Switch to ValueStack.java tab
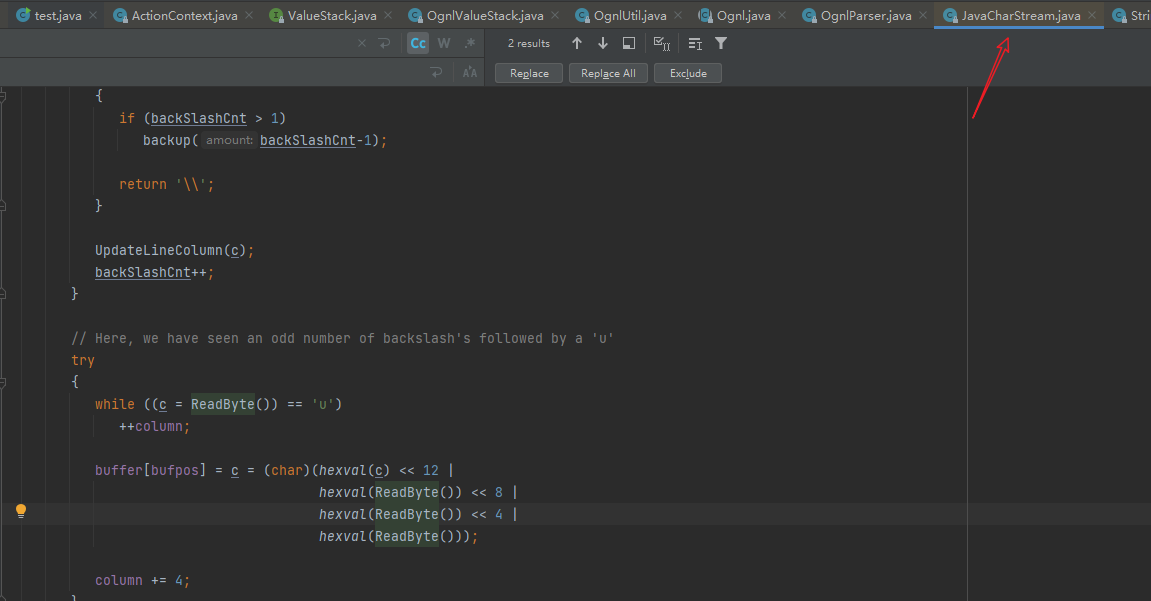Screen dimensions: 1151x601 332,15
